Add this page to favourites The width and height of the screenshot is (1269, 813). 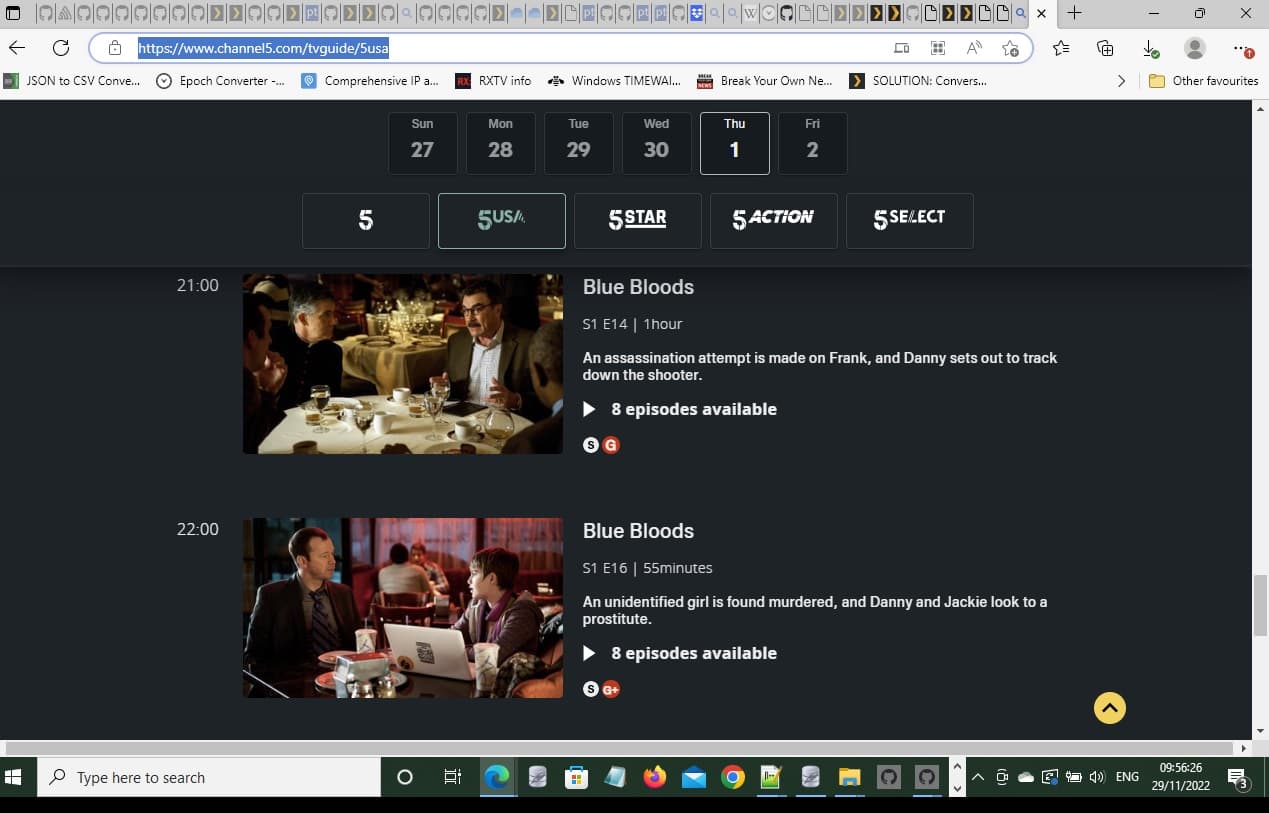click(x=1010, y=48)
